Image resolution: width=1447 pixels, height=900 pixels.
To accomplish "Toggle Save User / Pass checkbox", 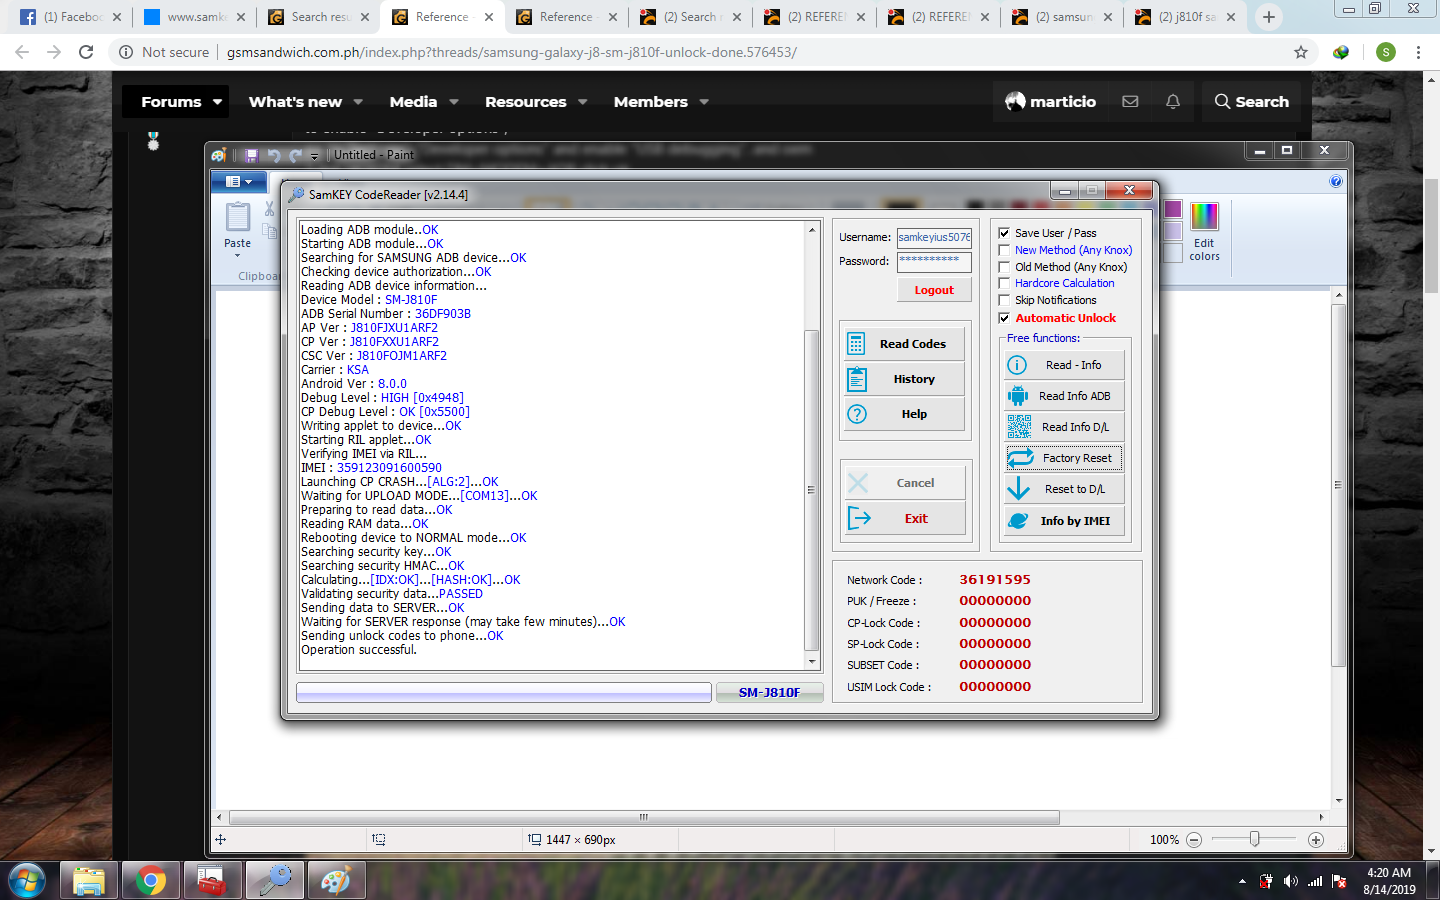I will pos(1004,233).
